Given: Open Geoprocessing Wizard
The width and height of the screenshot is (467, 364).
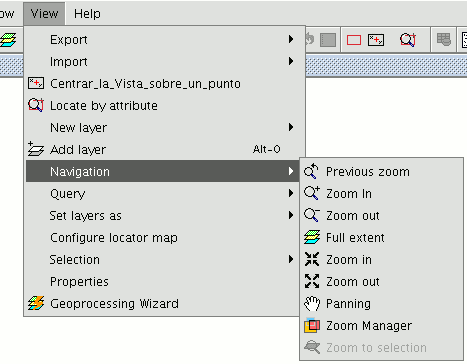Looking at the screenshot, I should click(163, 304).
